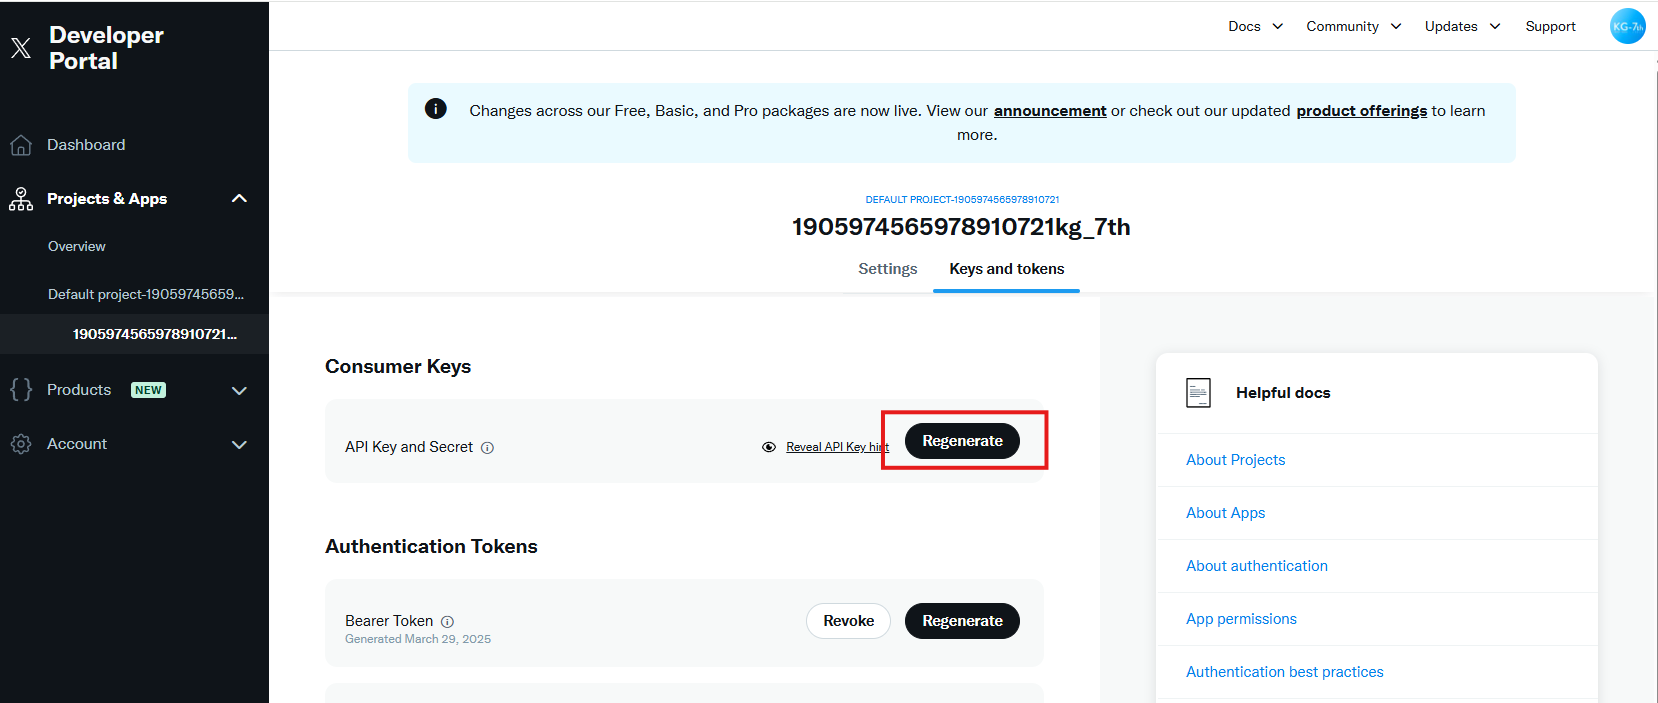Open the Community dropdown menu
Viewport: 1658px width, 703px height.
[1354, 26]
